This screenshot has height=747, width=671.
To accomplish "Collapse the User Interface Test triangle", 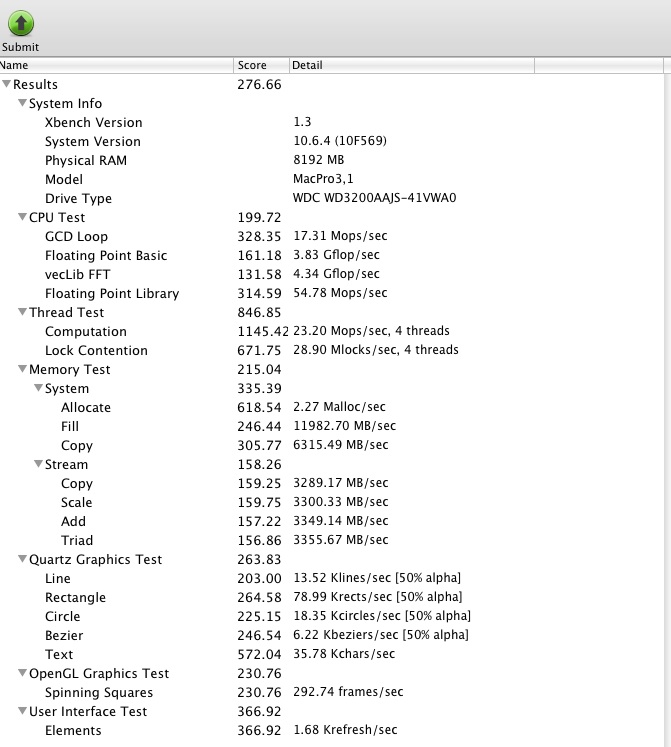I will 22,711.
